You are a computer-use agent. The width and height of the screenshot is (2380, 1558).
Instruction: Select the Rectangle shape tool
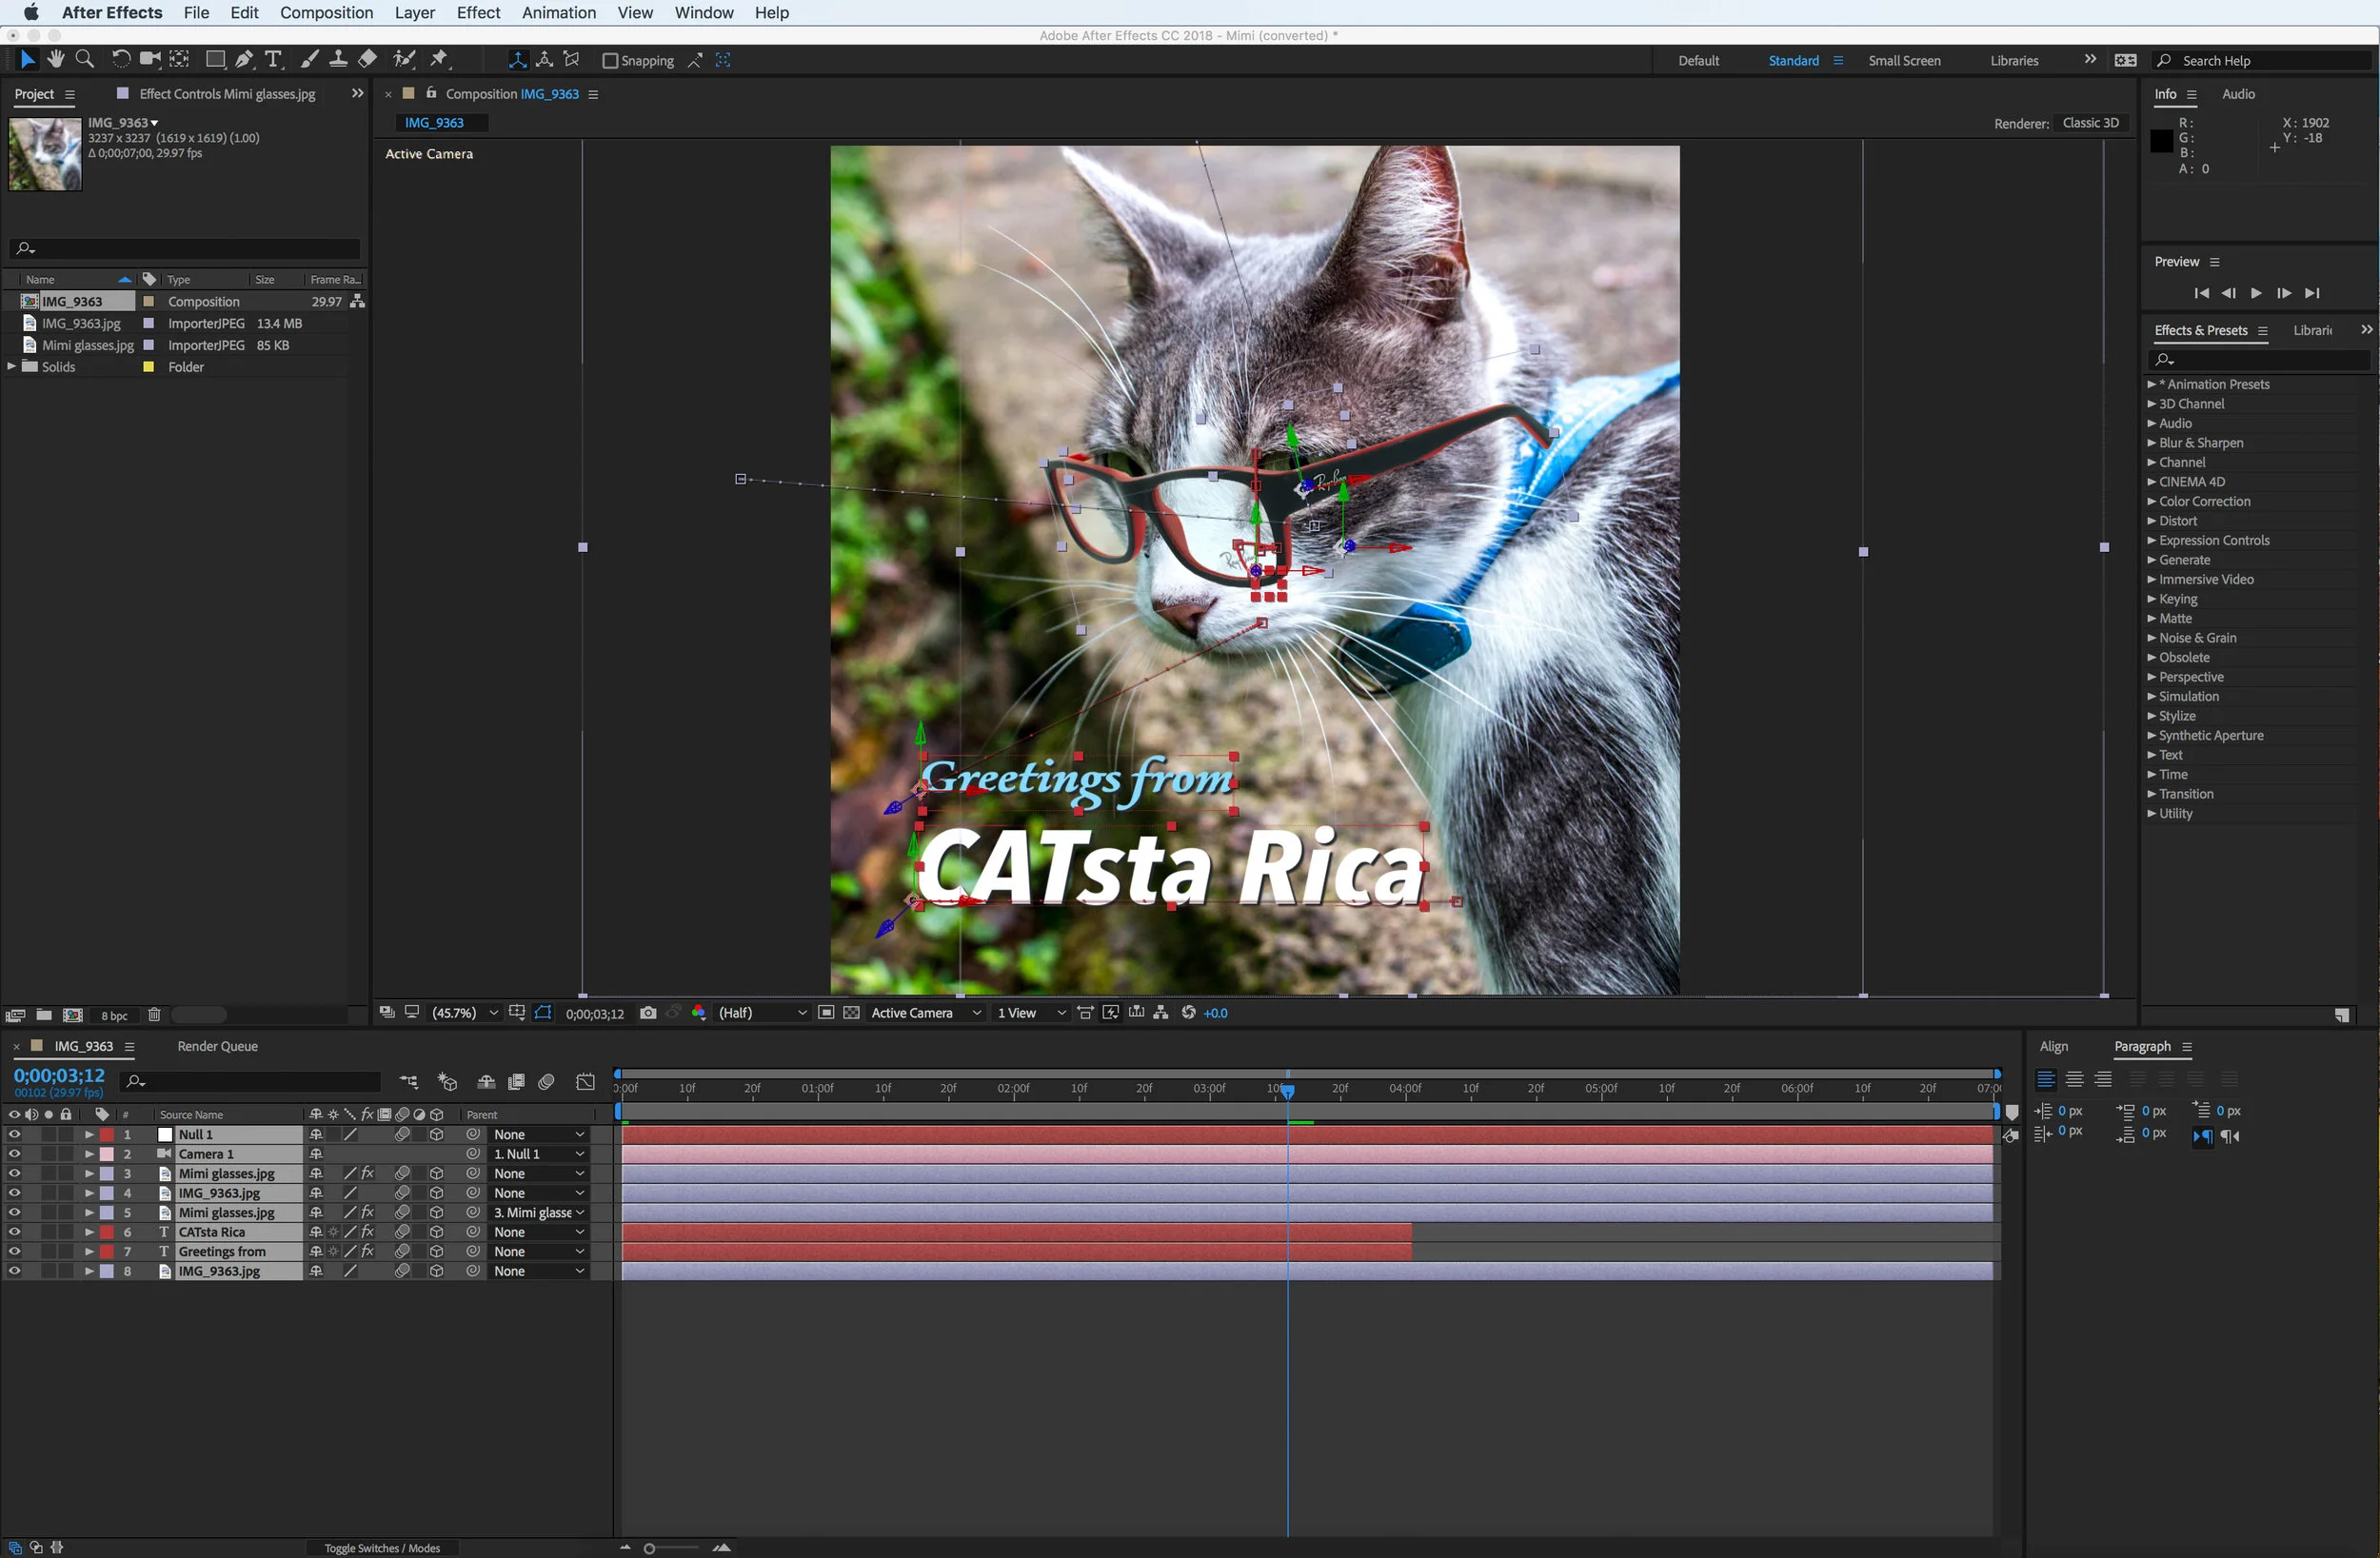[x=215, y=60]
